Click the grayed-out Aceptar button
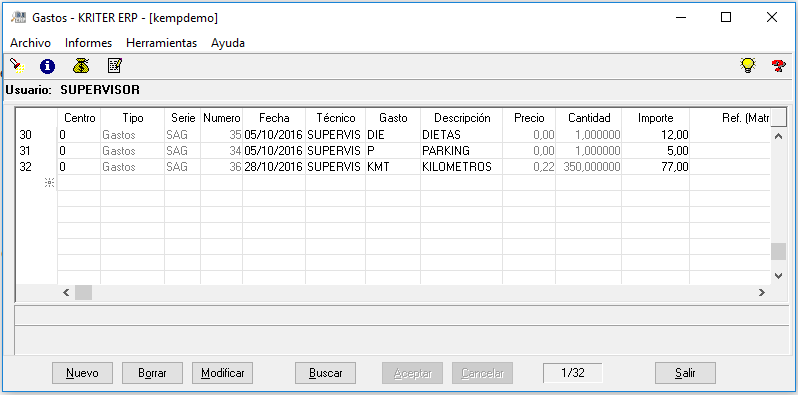This screenshot has height=395, width=798. [413, 373]
